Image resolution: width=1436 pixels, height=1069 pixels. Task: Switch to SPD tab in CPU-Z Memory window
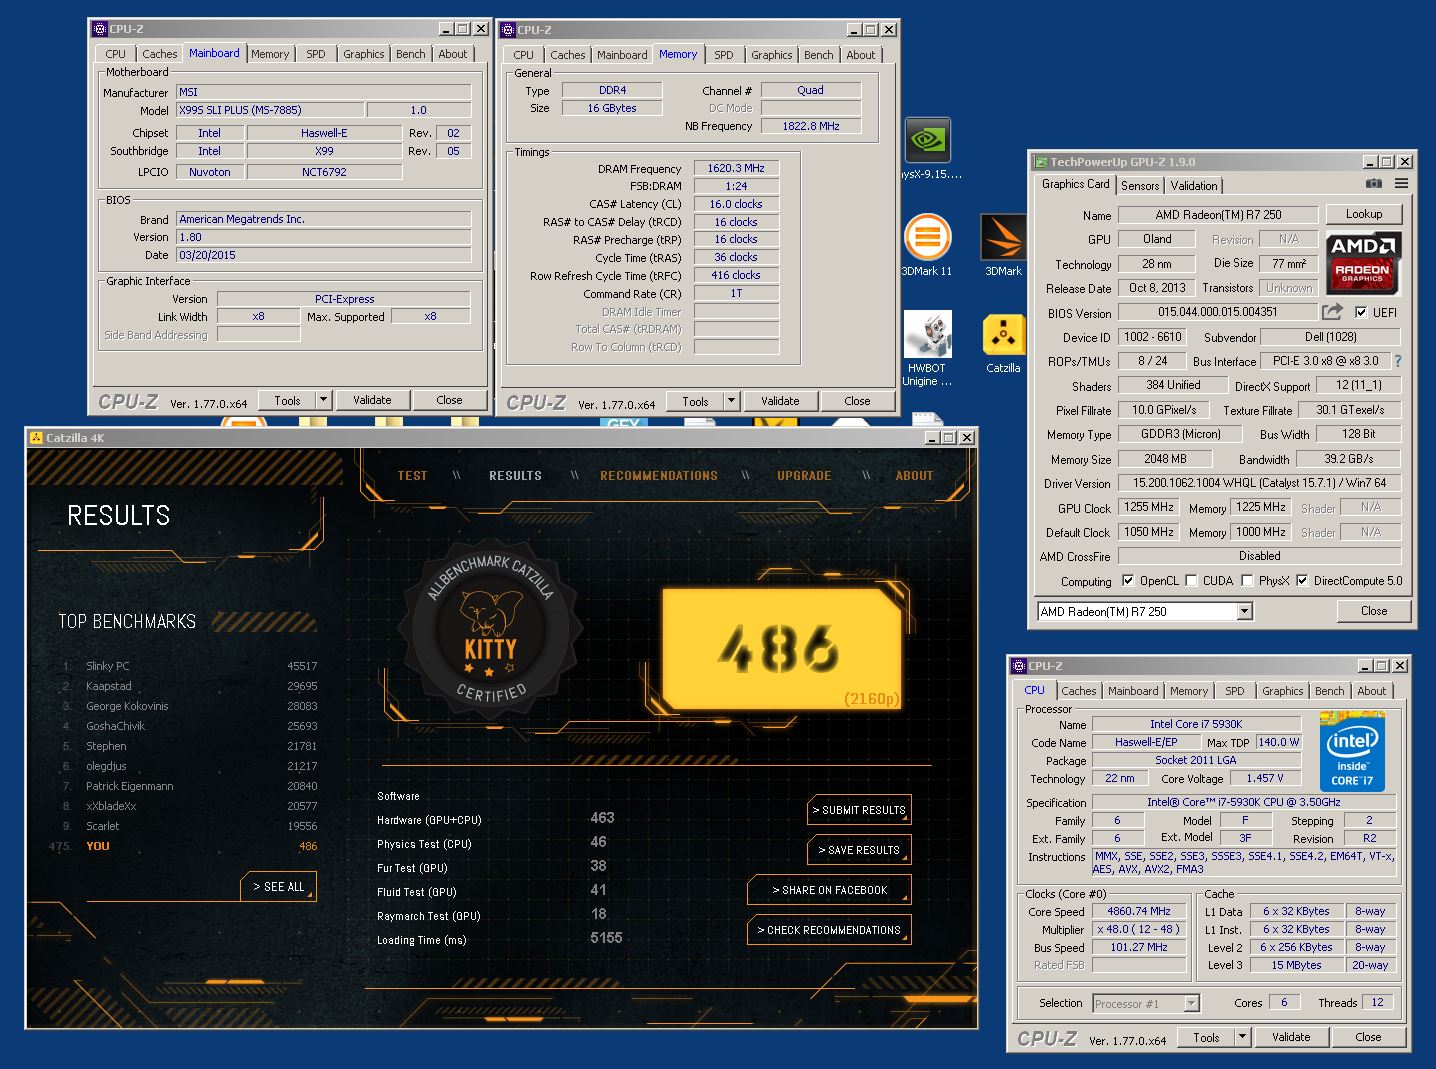click(724, 55)
